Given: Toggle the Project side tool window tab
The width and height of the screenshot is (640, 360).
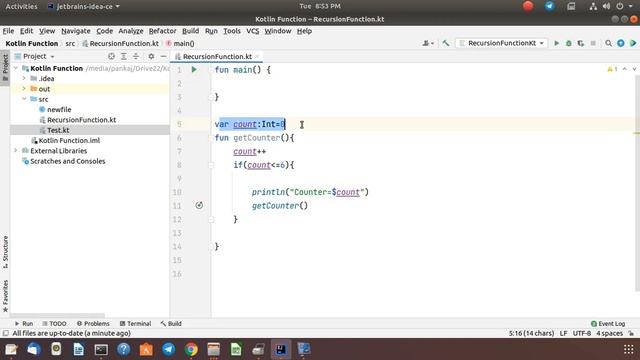Looking at the screenshot, I should (x=5, y=68).
